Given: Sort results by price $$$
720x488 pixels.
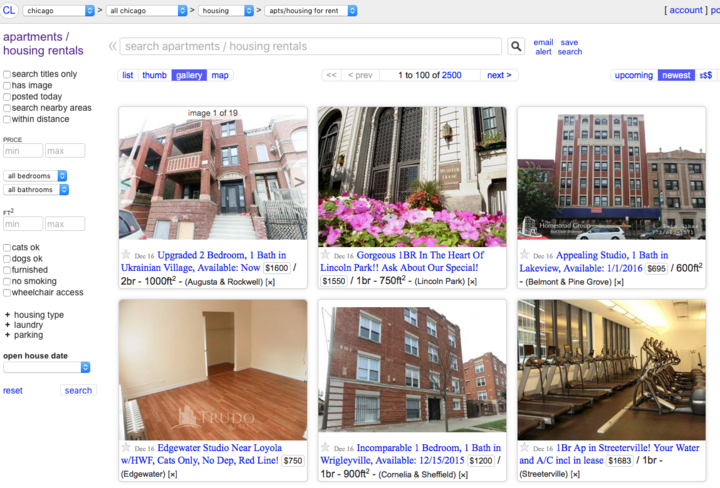Looking at the screenshot, I should tap(706, 75).
